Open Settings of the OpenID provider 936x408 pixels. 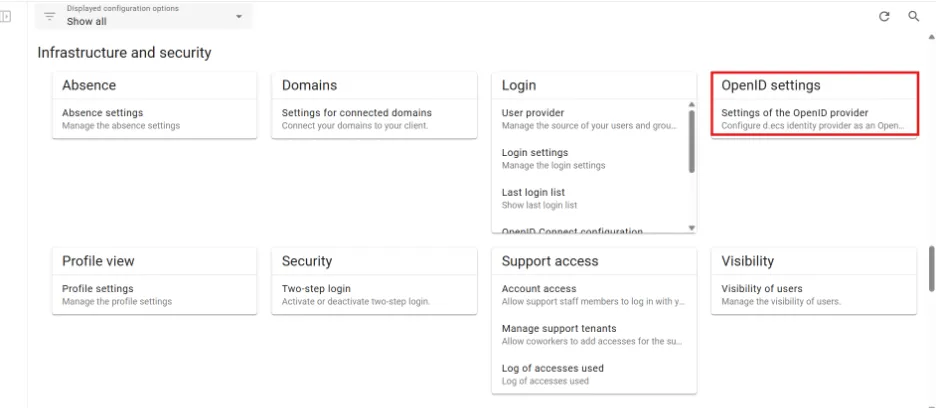pos(814,119)
